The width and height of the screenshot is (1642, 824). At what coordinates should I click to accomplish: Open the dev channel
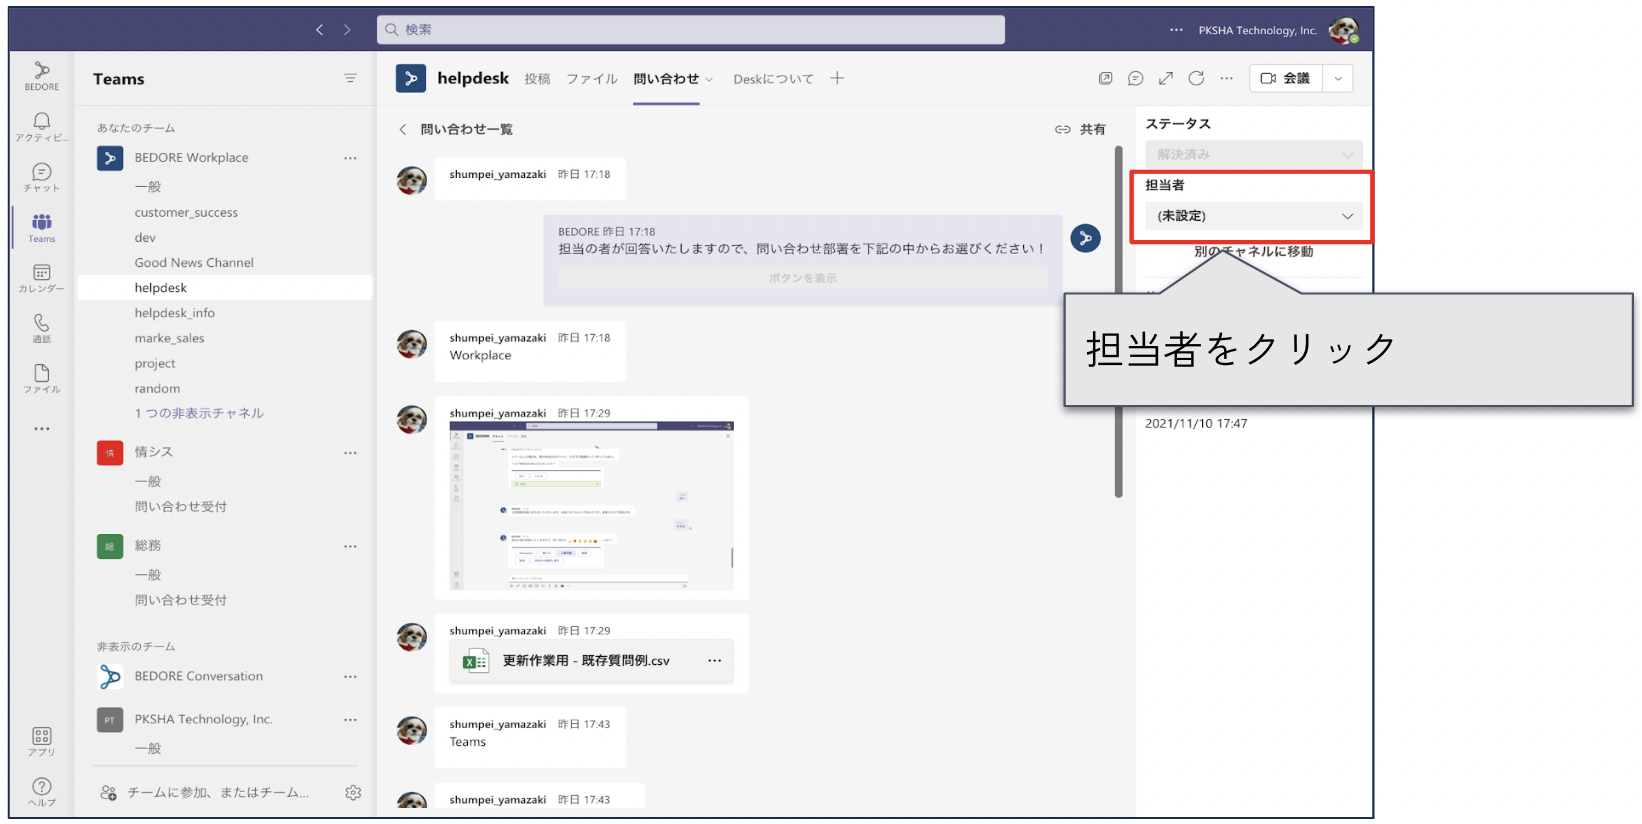click(x=145, y=238)
